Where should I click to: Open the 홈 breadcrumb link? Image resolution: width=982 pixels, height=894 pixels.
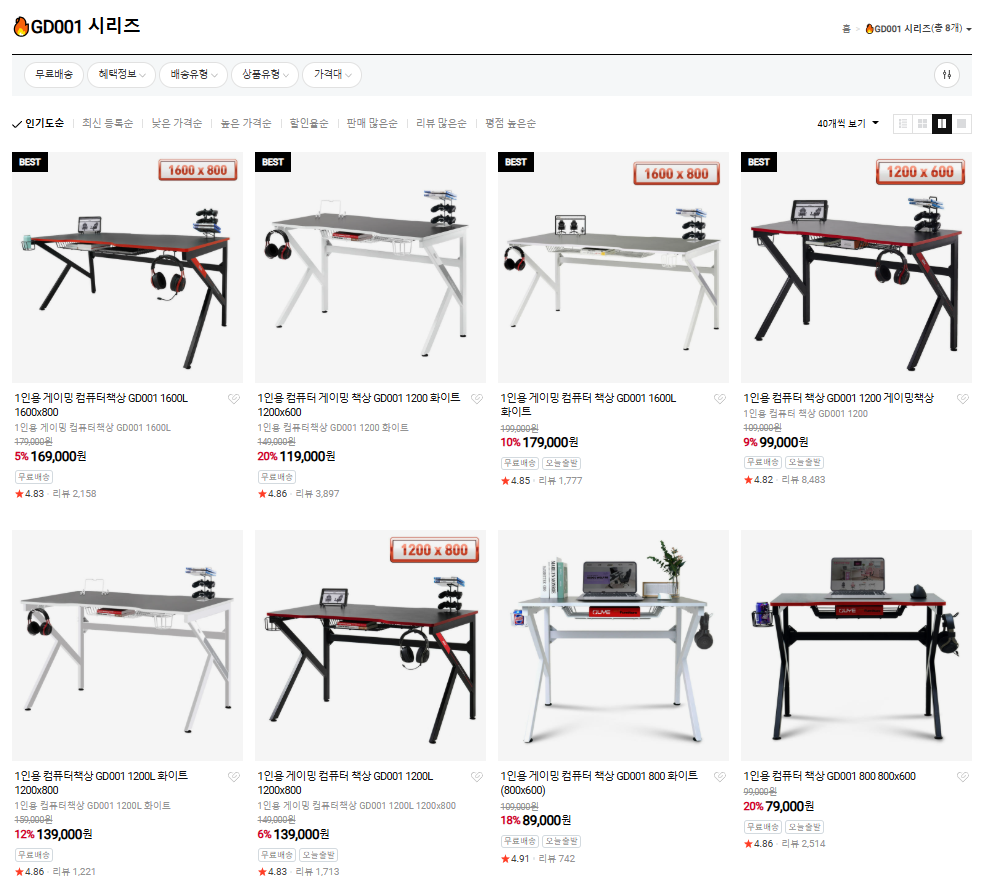tap(846, 29)
